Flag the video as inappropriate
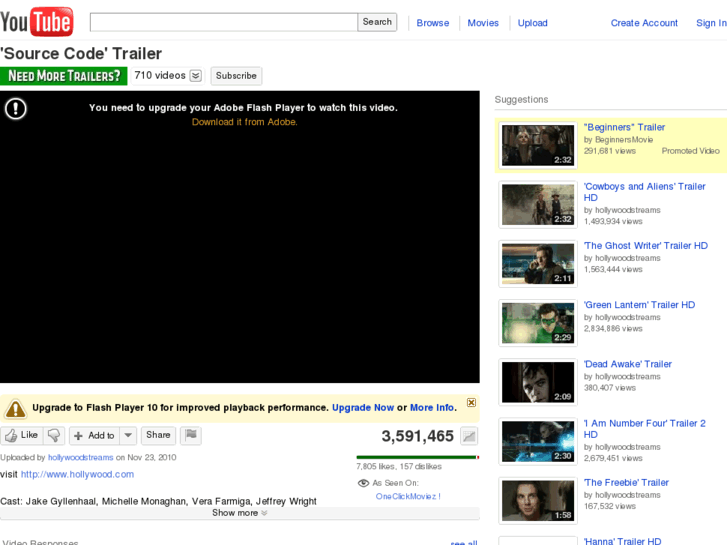 point(191,435)
